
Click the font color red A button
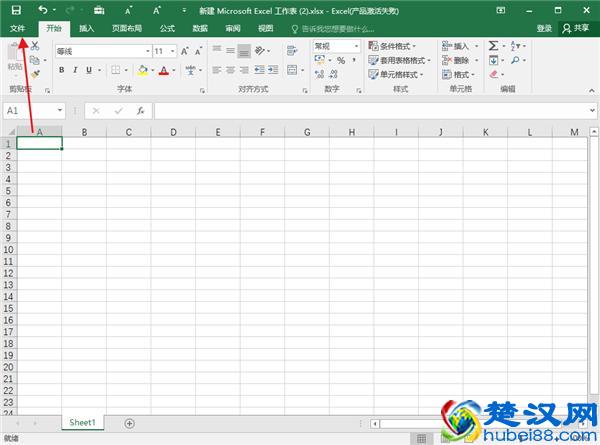pyautogui.click(x=162, y=70)
